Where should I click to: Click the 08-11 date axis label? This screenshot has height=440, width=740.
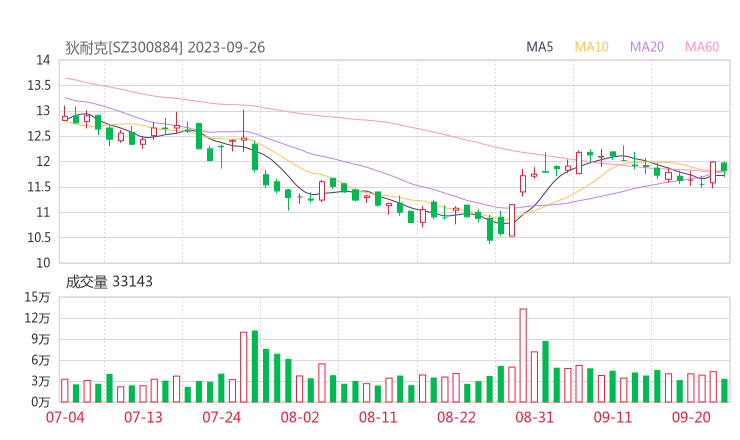pos(378,418)
